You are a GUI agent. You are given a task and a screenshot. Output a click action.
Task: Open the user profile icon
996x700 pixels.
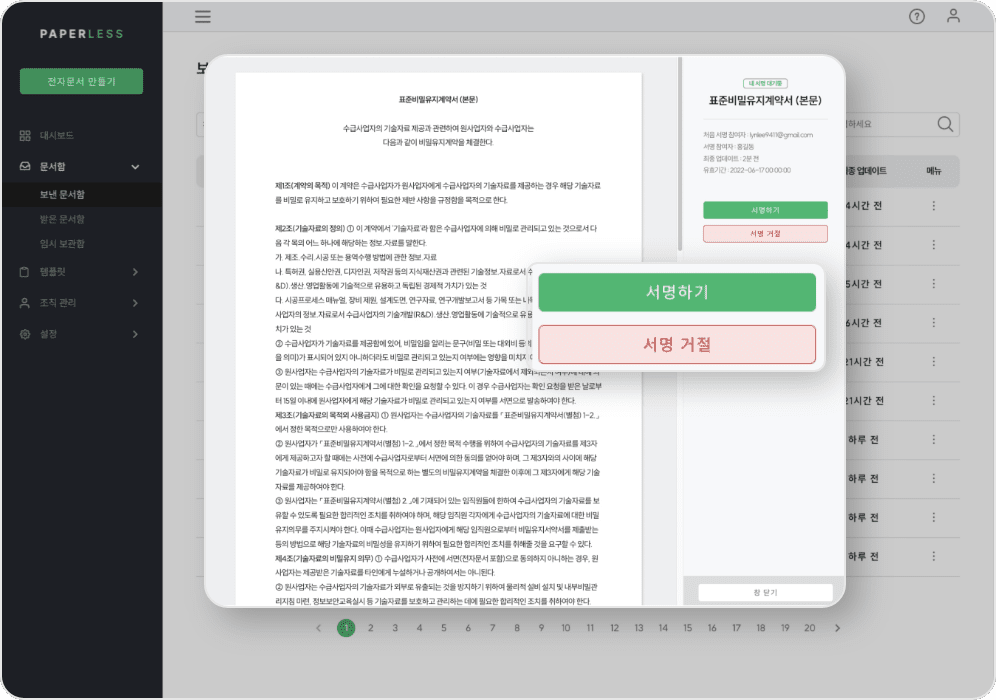(x=953, y=16)
